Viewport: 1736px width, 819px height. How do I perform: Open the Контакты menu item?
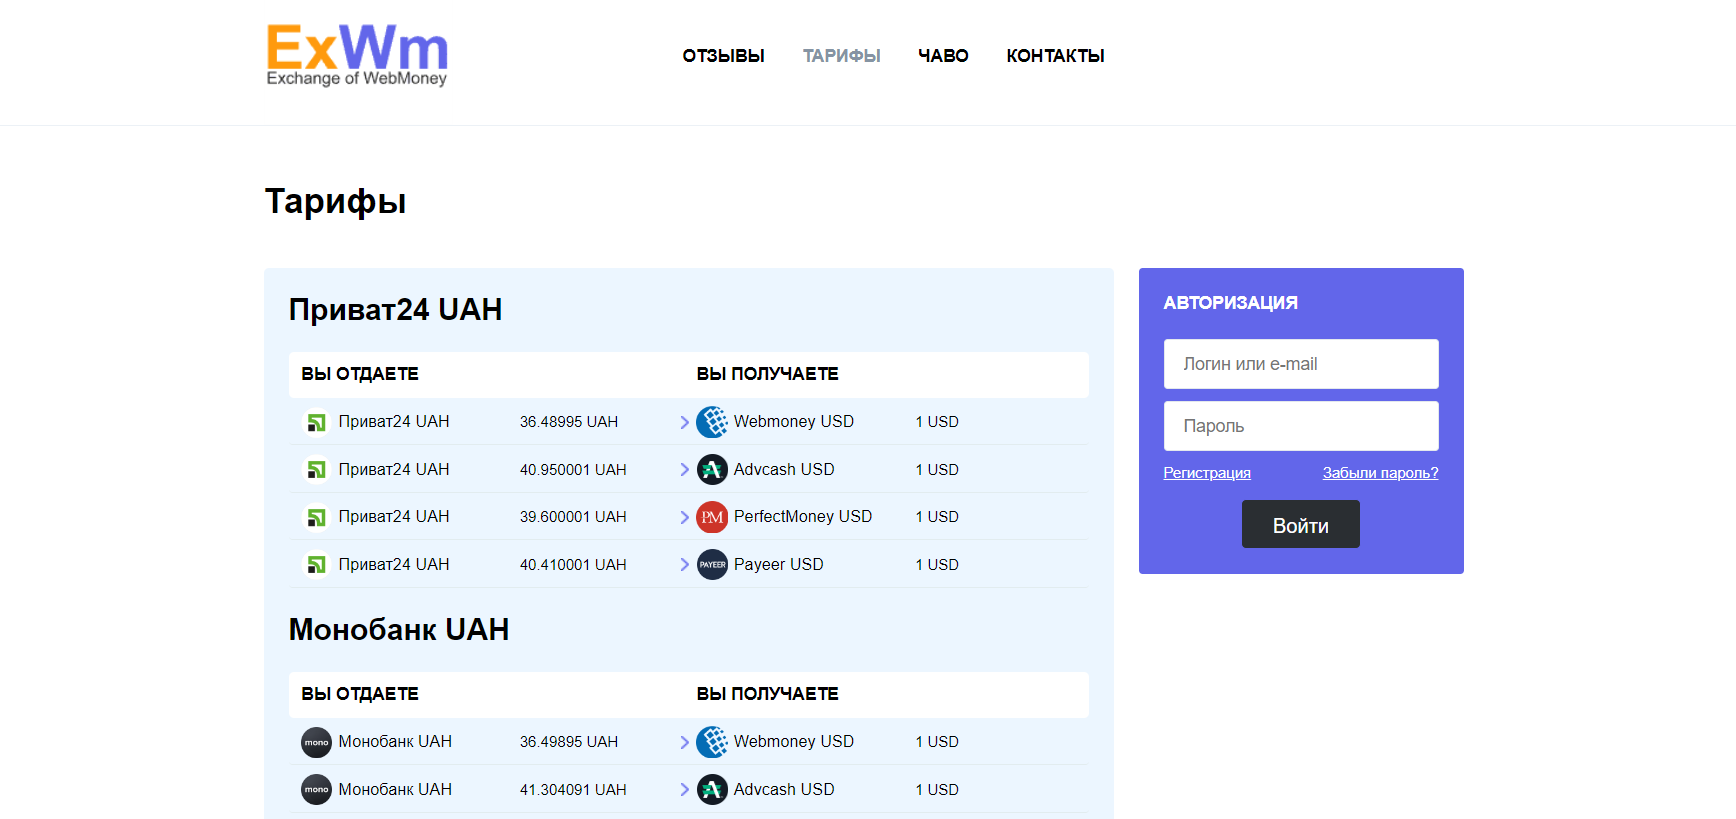[x=1055, y=56]
